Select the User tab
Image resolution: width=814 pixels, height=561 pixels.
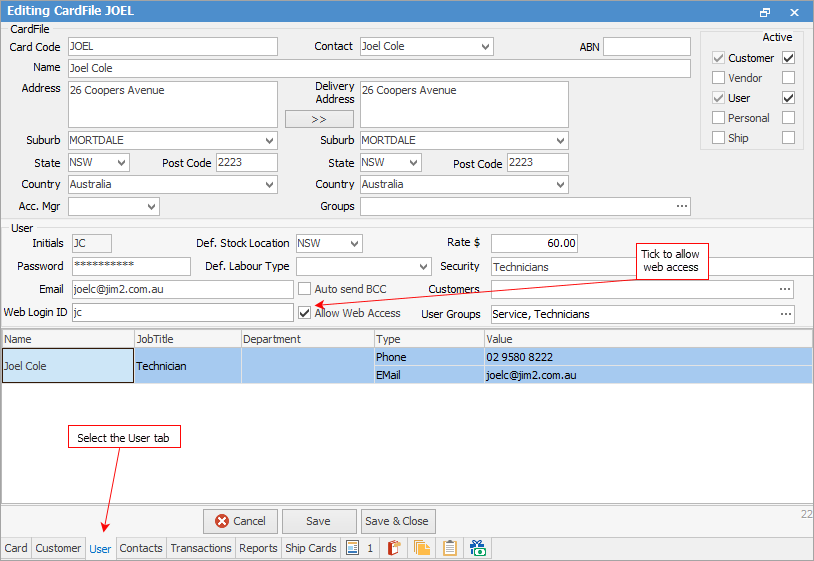100,548
